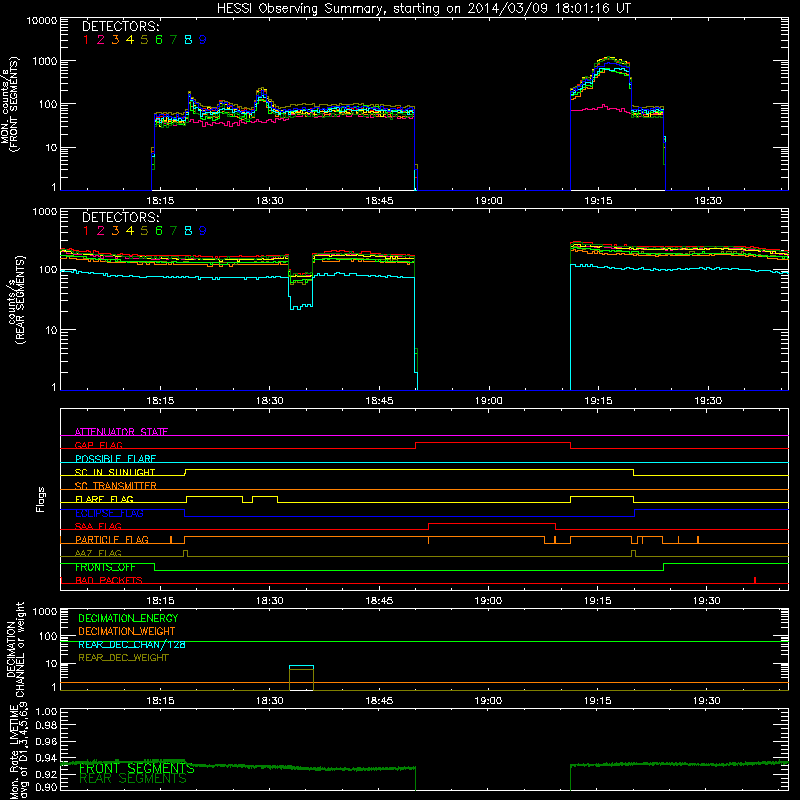Click the REAR_DEC_CHAN/128 legend entry
The image size is (800, 800).
132,644
